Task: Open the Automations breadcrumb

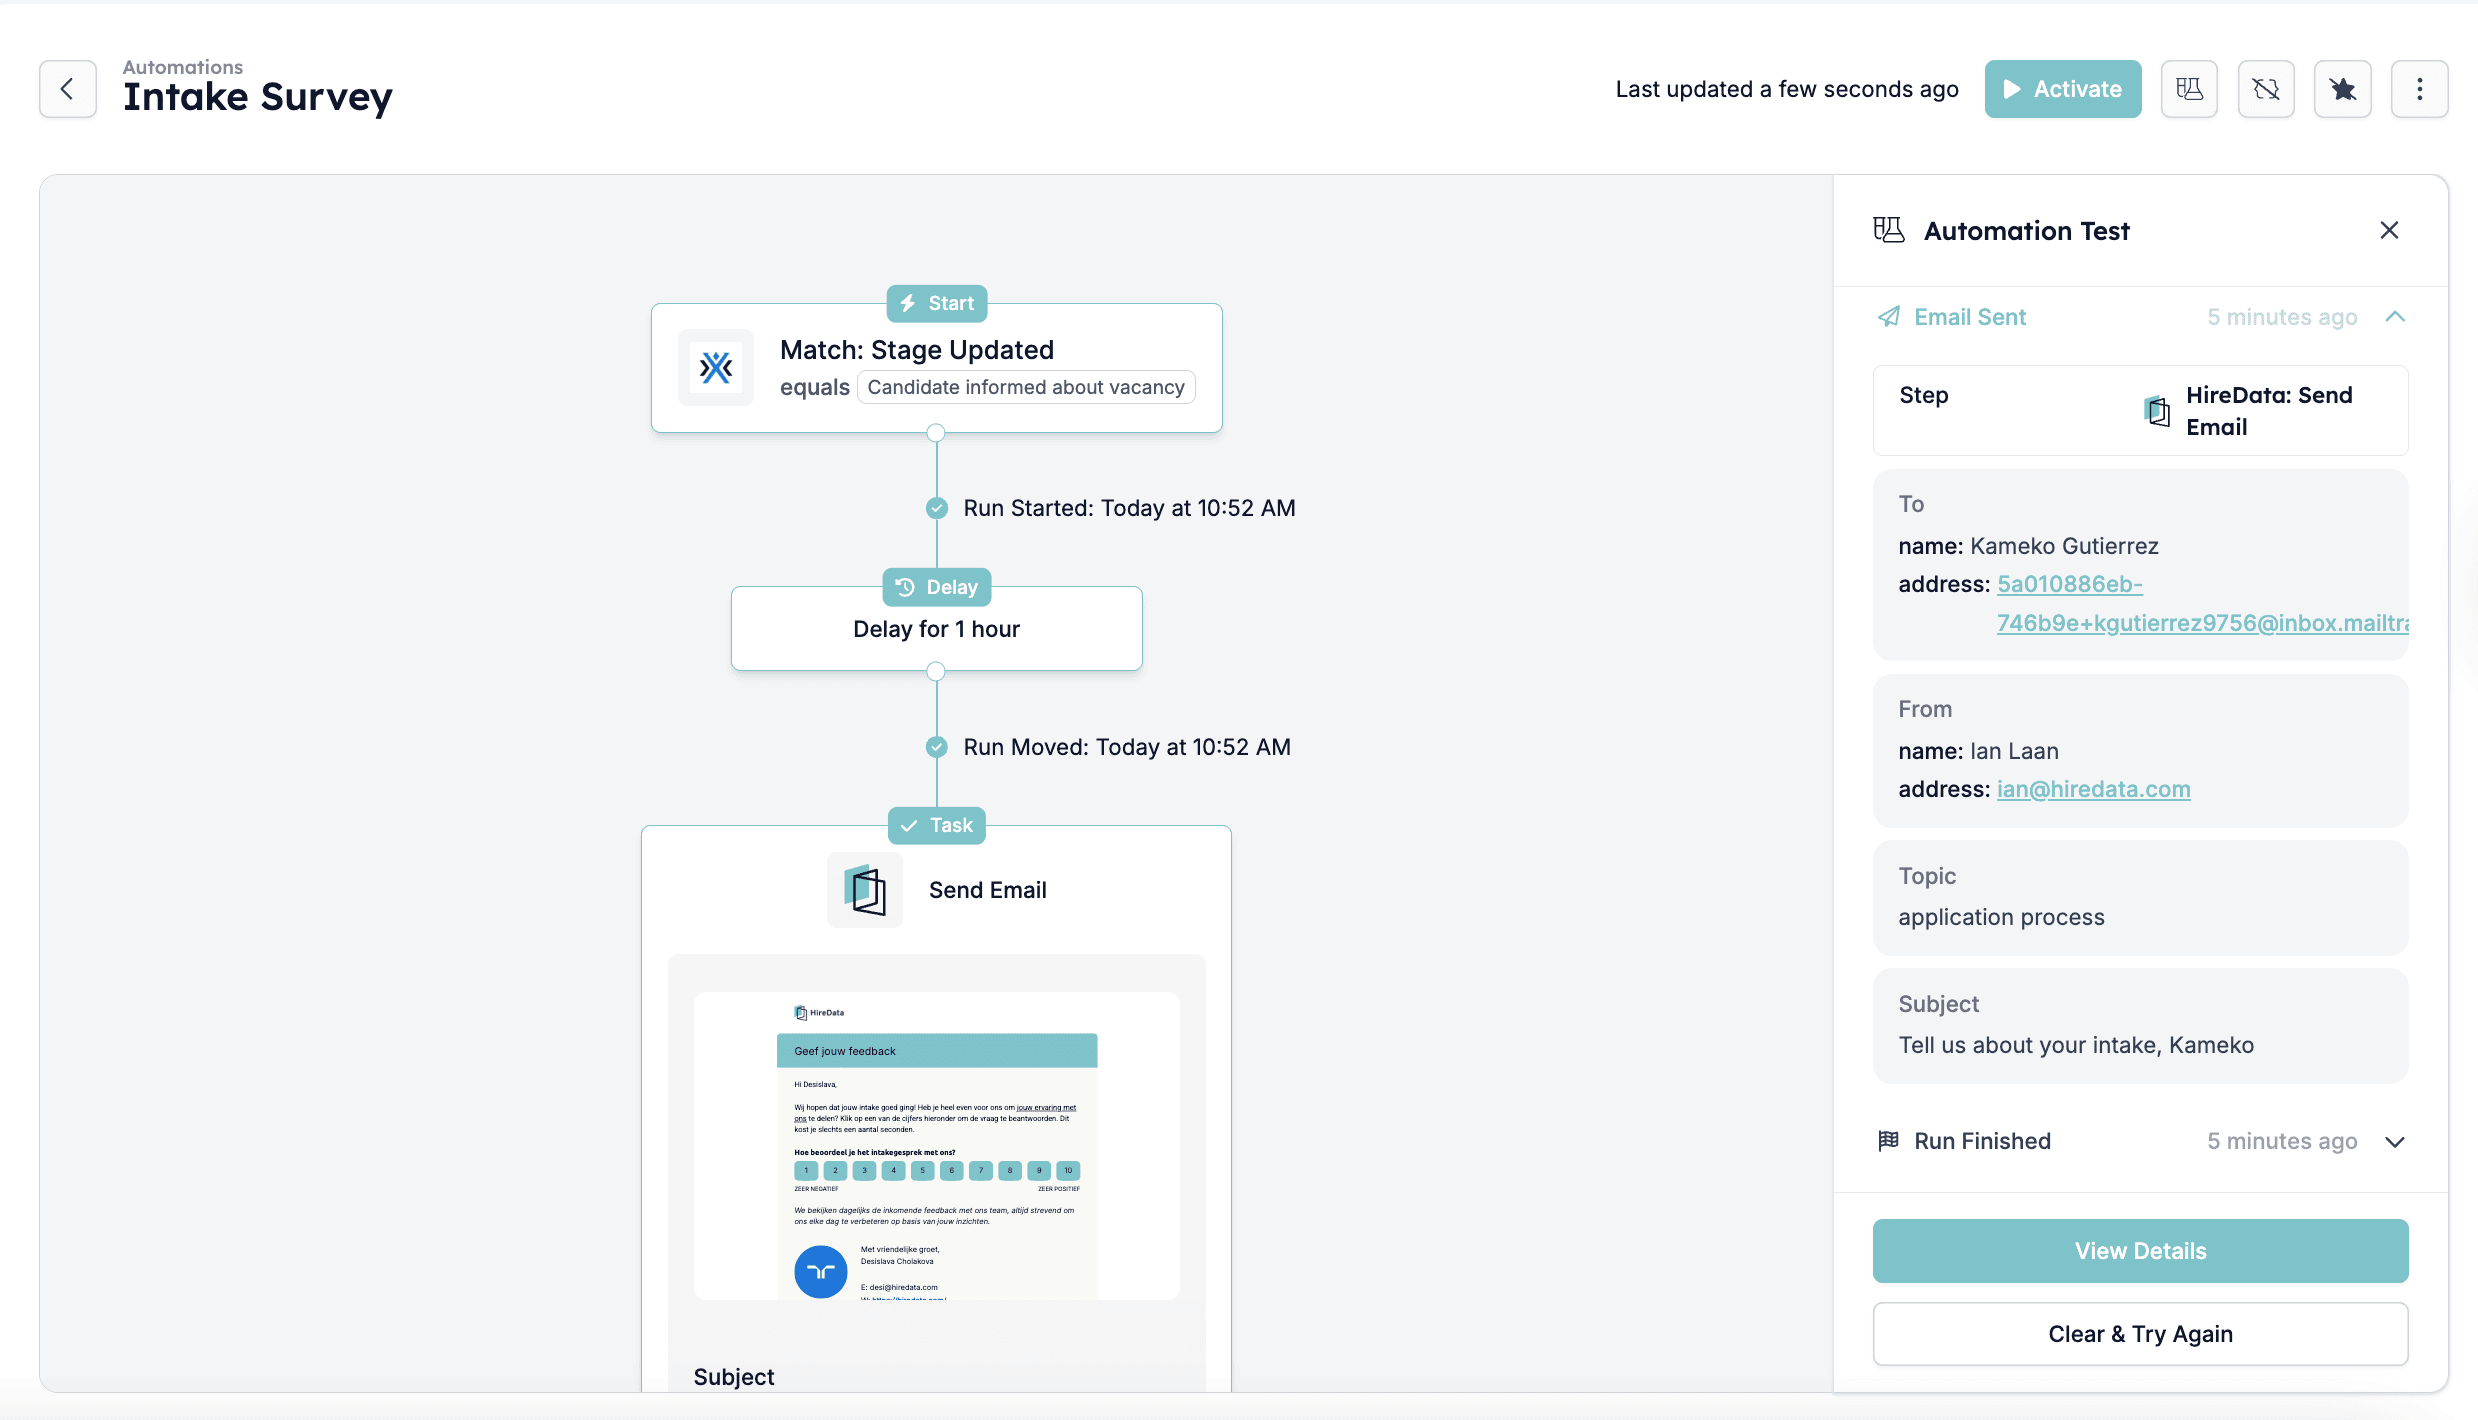Action: coord(183,67)
